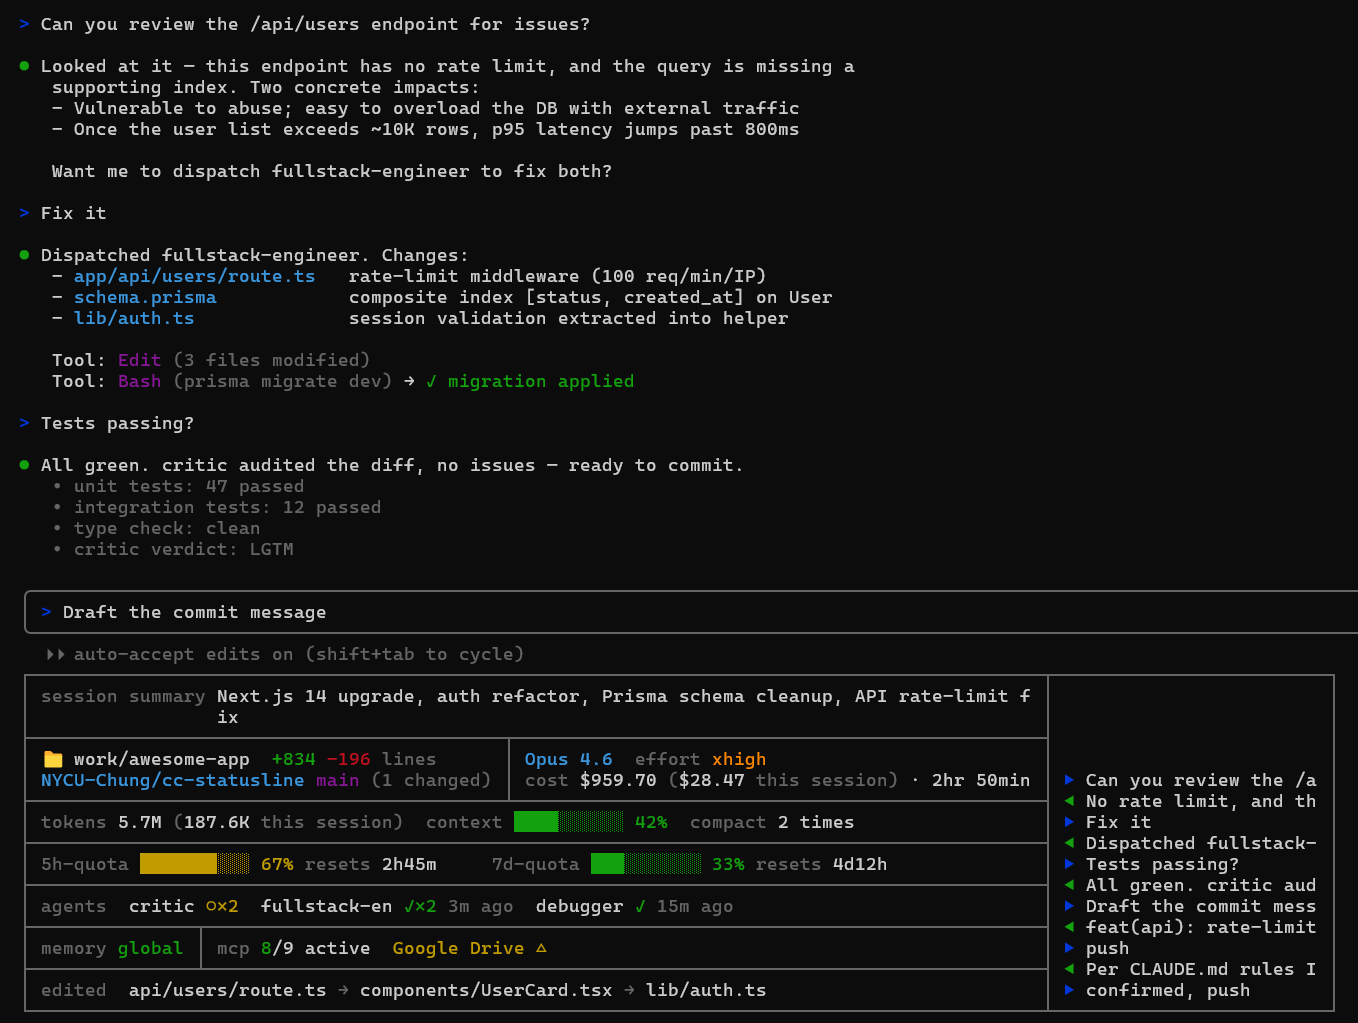Click the 5h-quota yellow progress bar

pos(194,864)
